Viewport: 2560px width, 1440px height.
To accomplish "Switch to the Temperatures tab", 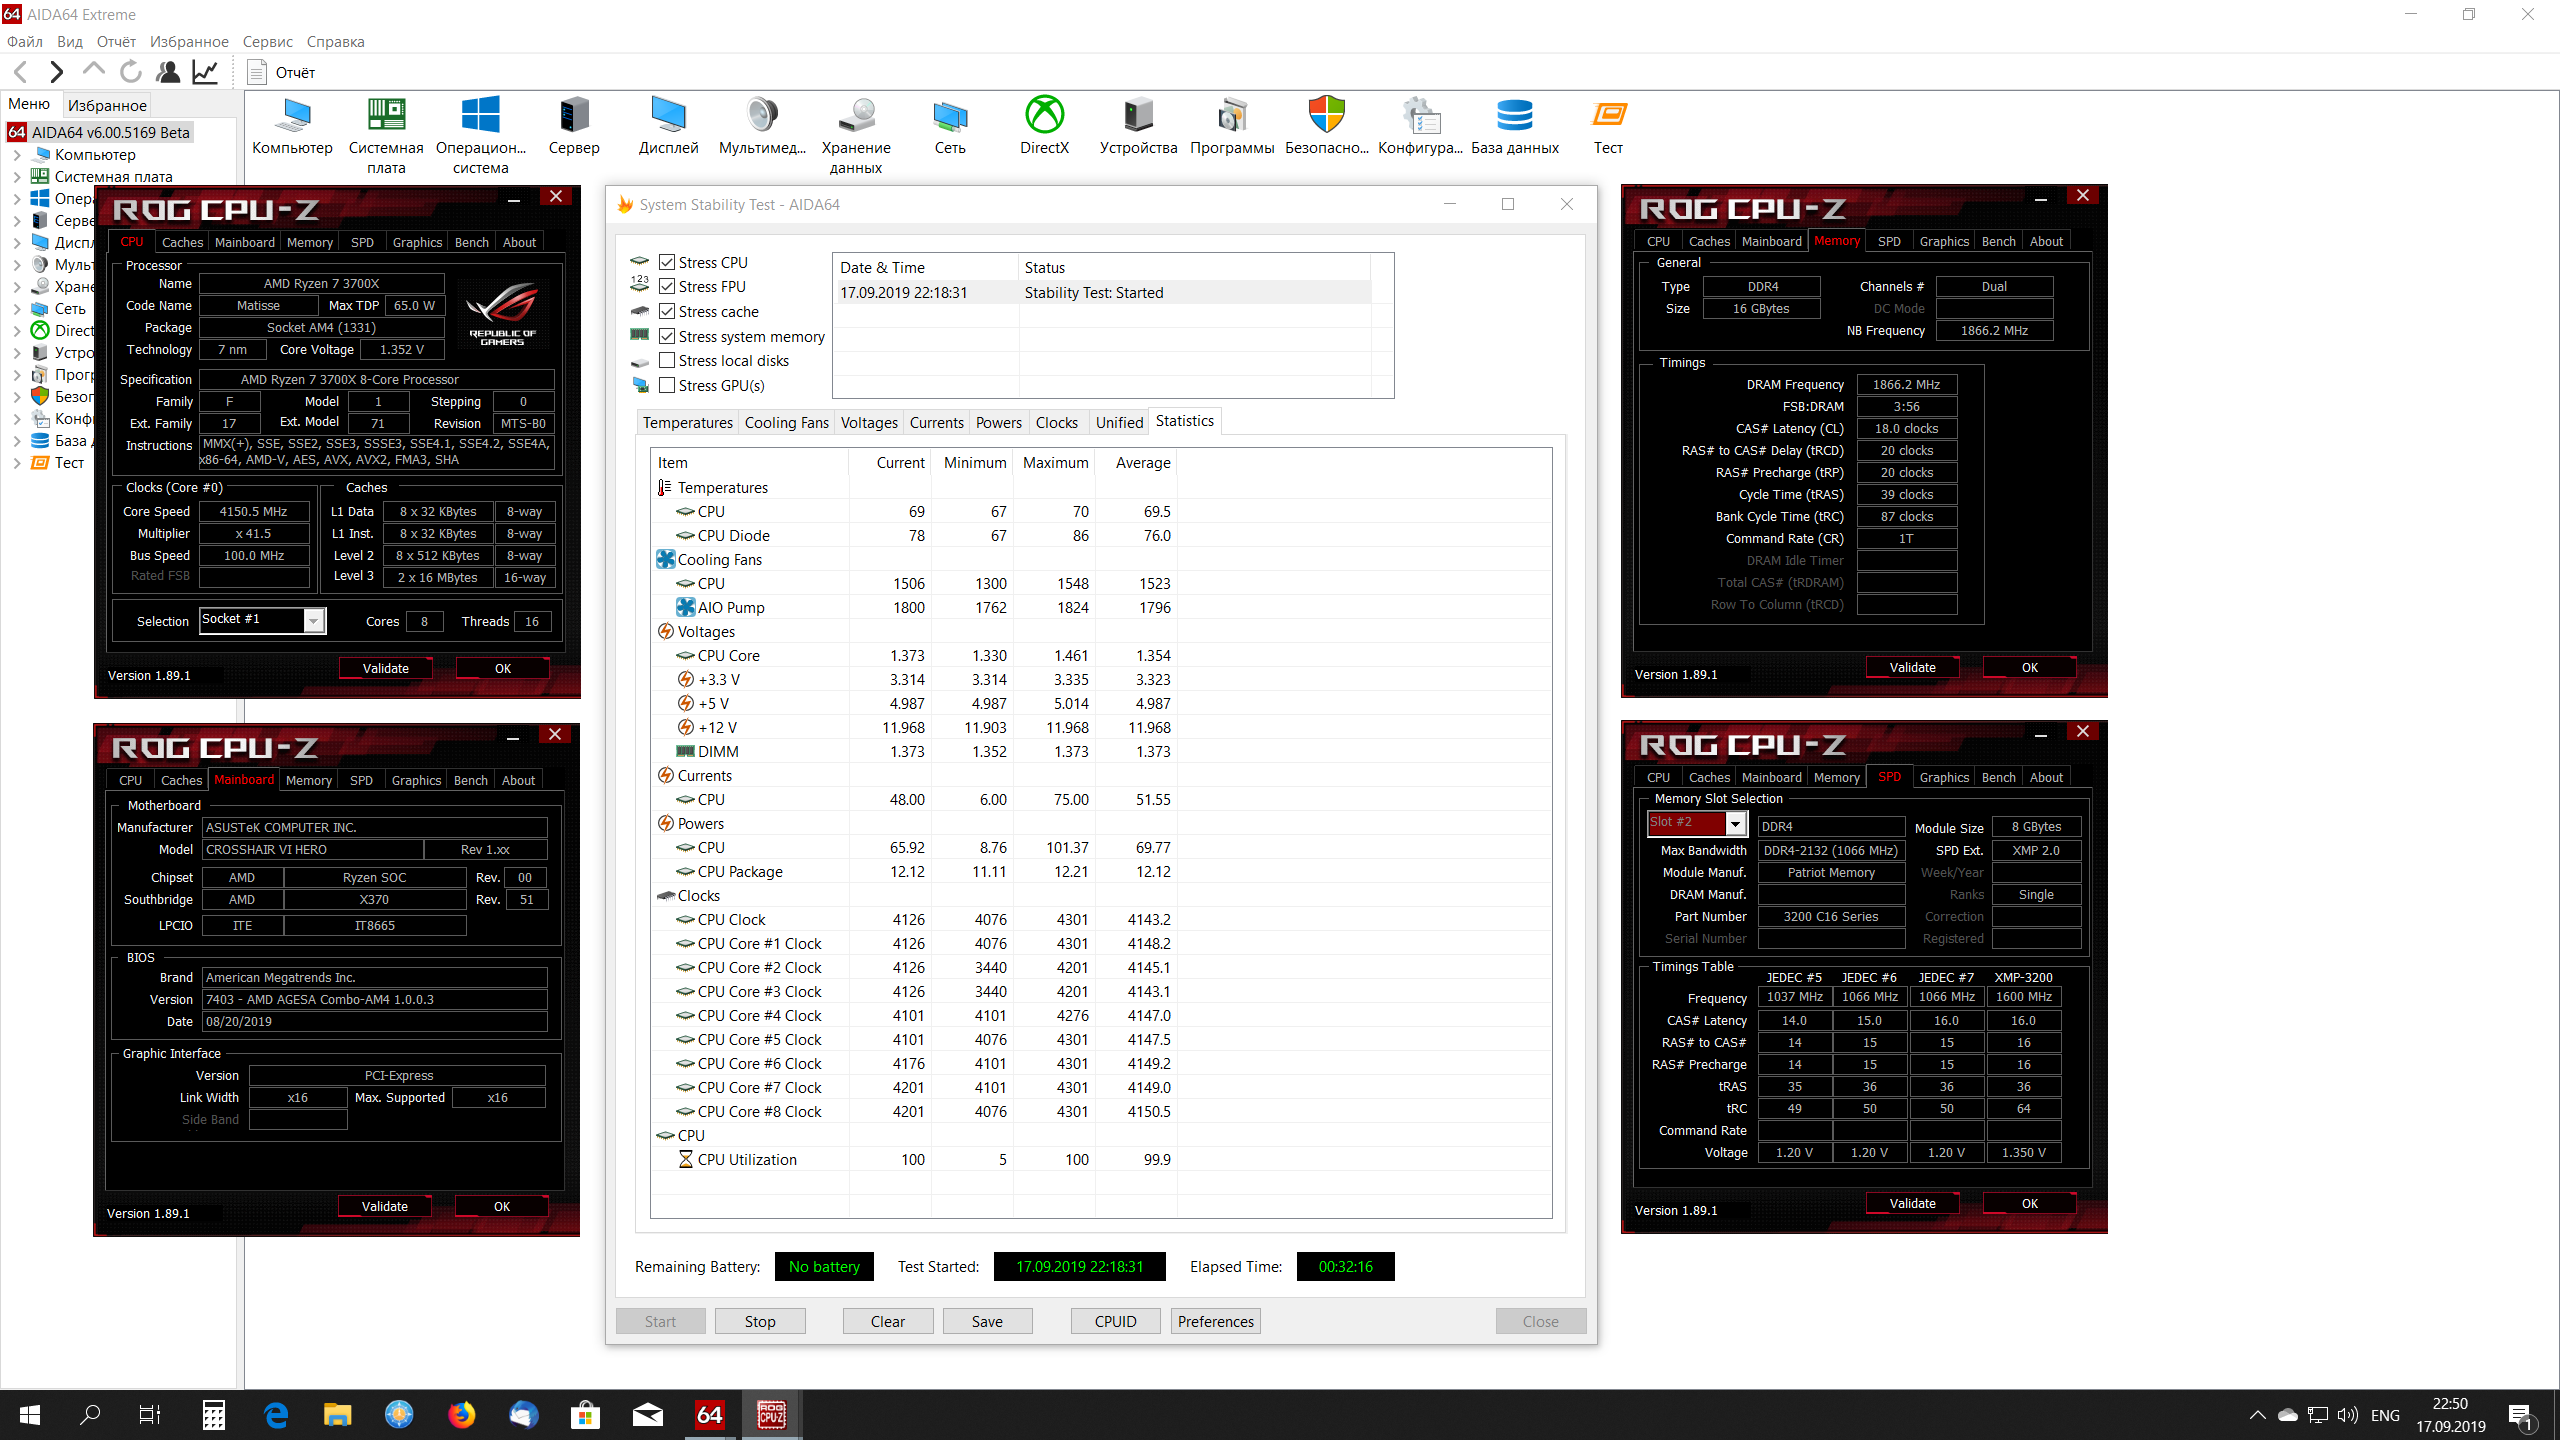I will pos(687,423).
